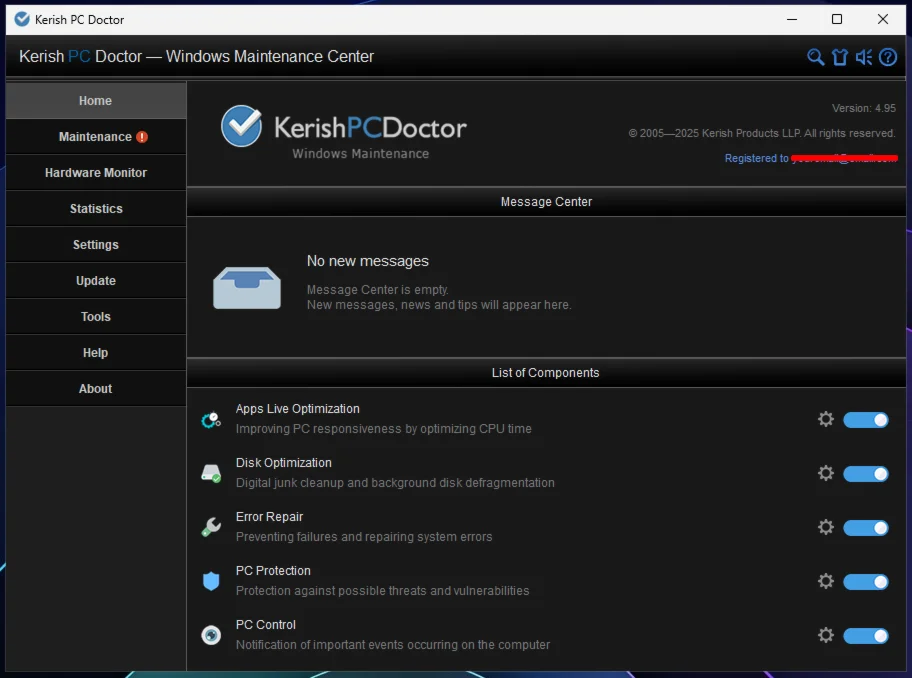
Task: Go to Hardware Monitor
Action: (x=96, y=173)
